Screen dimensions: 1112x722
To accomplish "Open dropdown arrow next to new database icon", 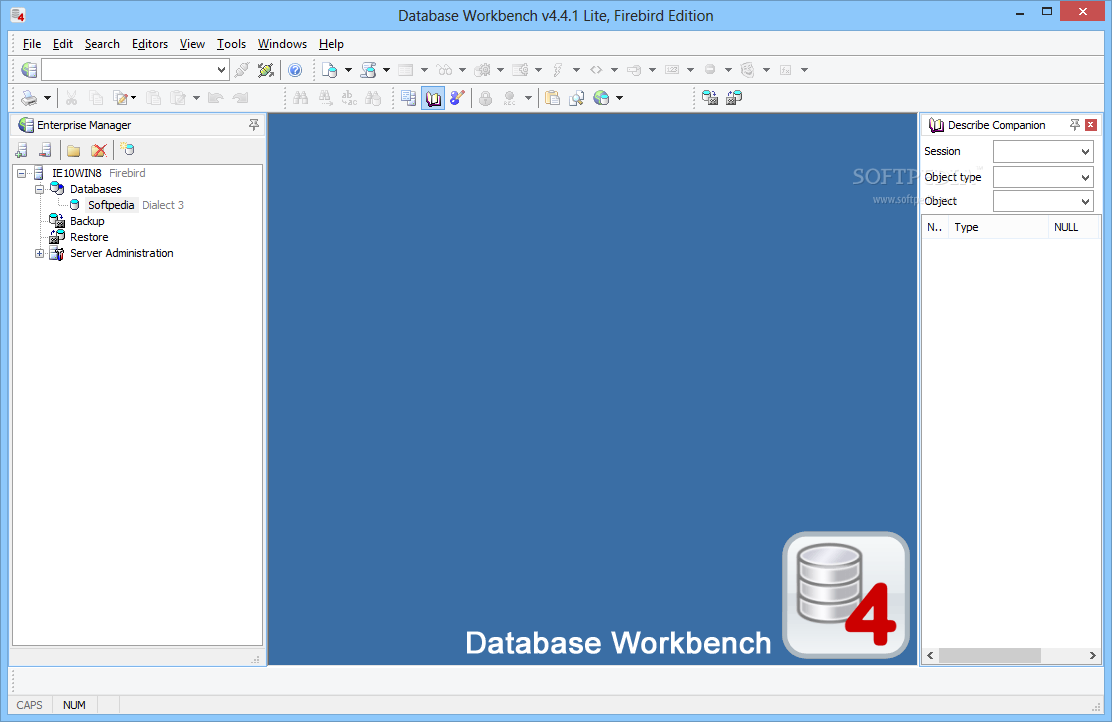I will tap(348, 70).
